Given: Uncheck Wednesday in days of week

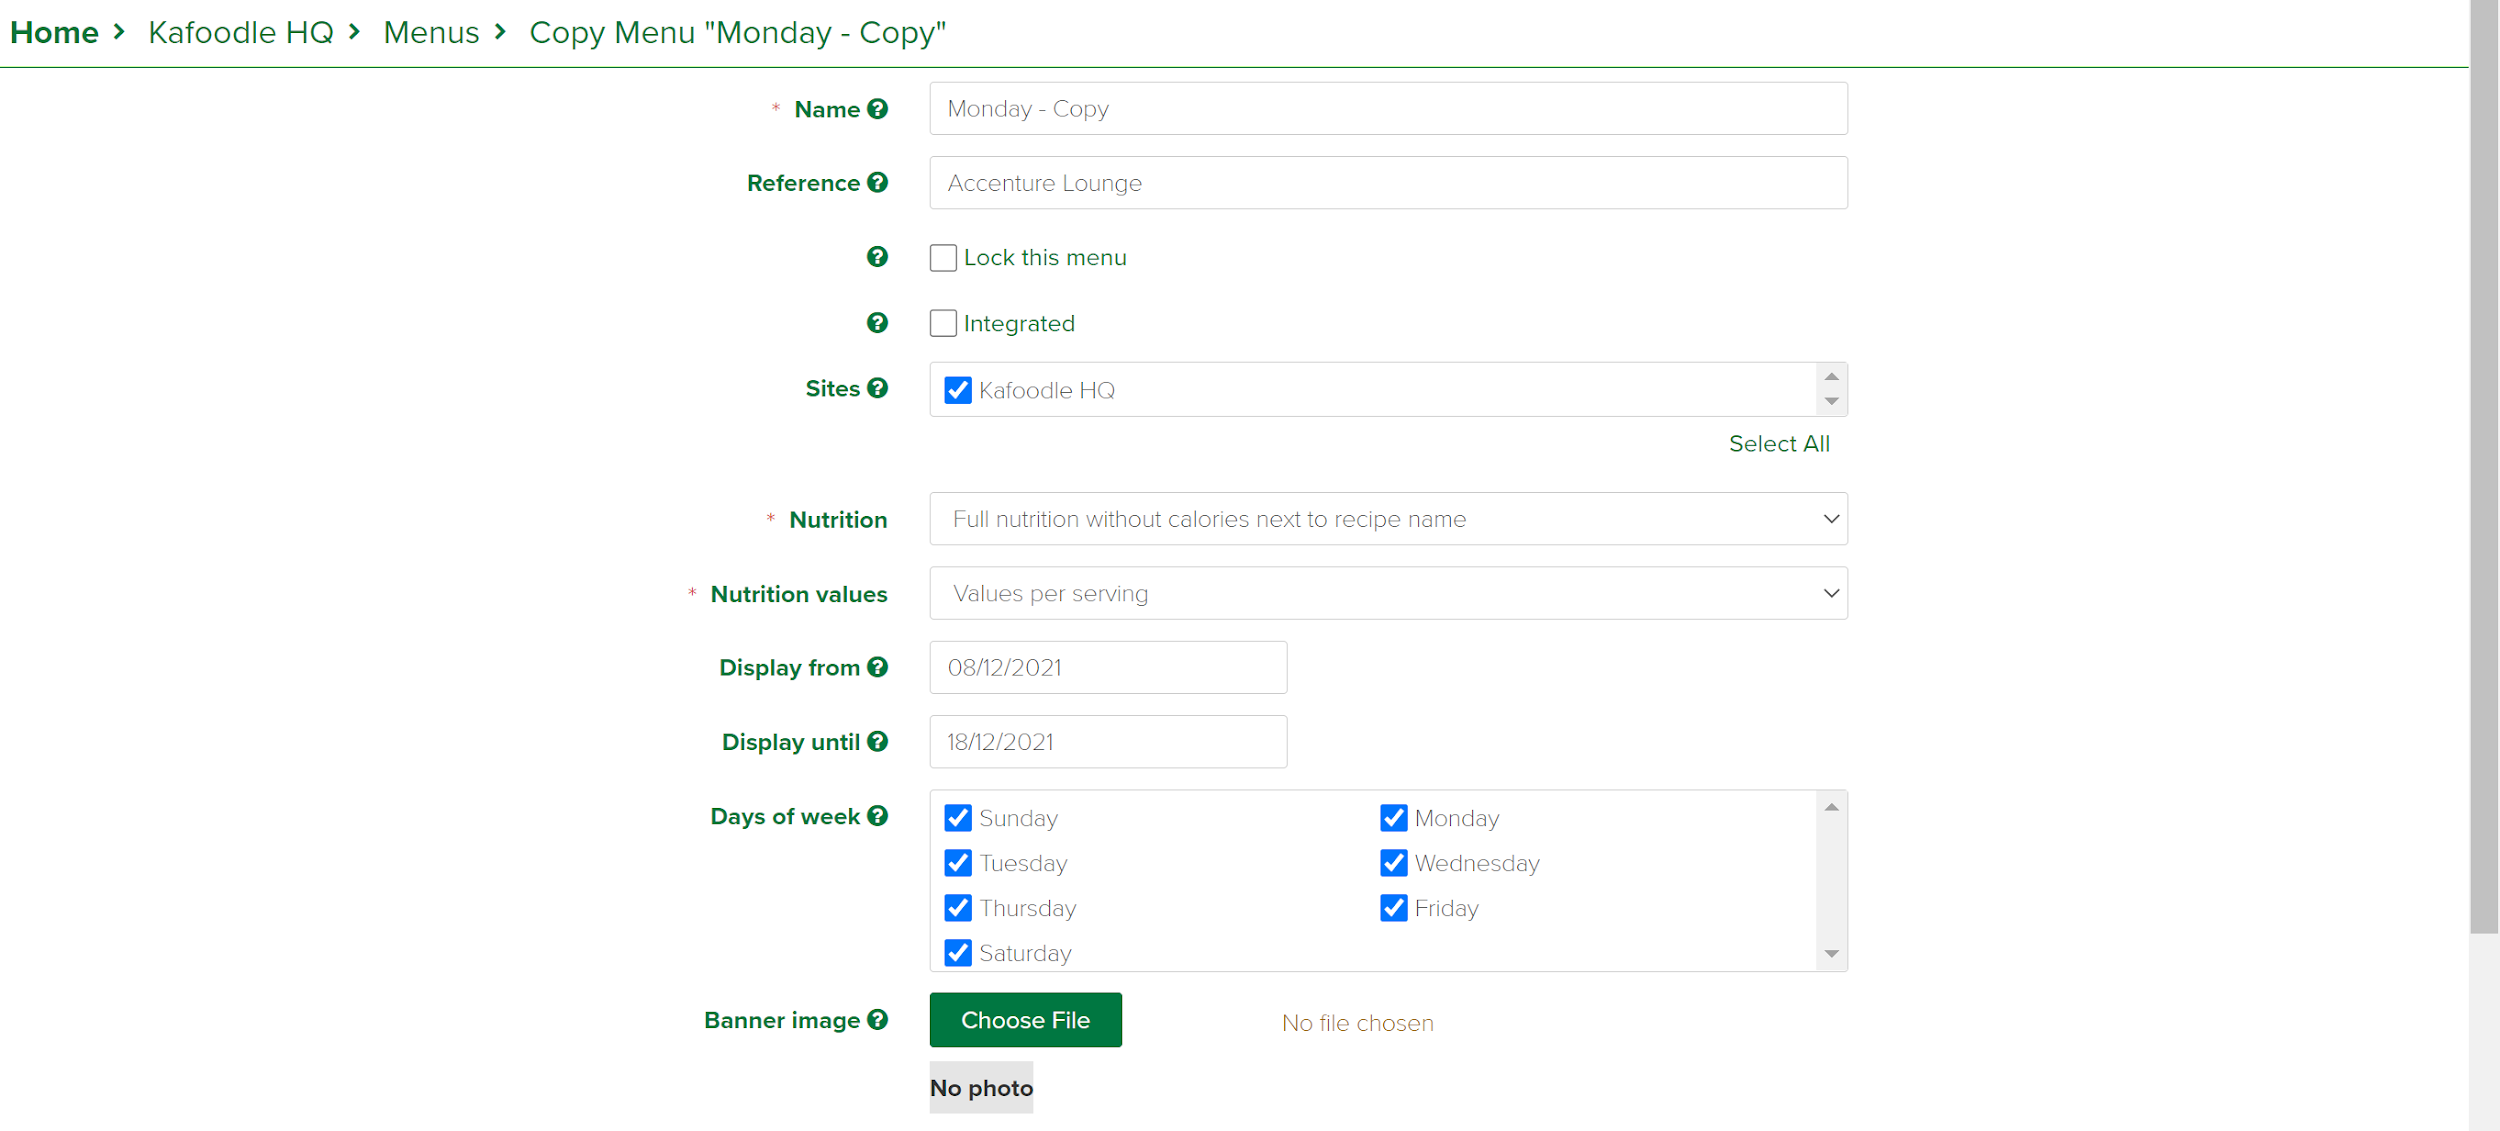Looking at the screenshot, I should 1394,863.
